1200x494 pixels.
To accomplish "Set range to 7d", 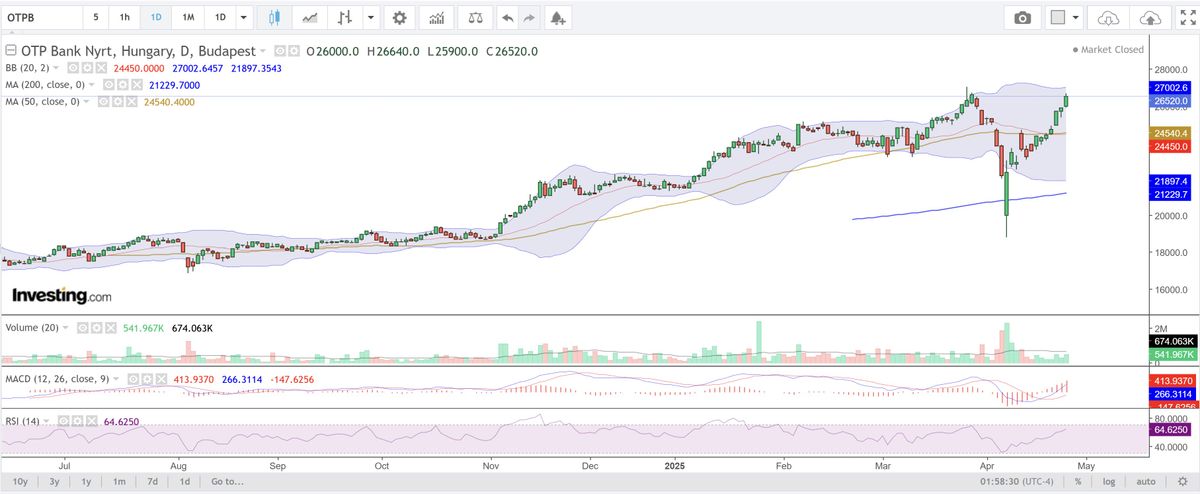I will point(151,482).
